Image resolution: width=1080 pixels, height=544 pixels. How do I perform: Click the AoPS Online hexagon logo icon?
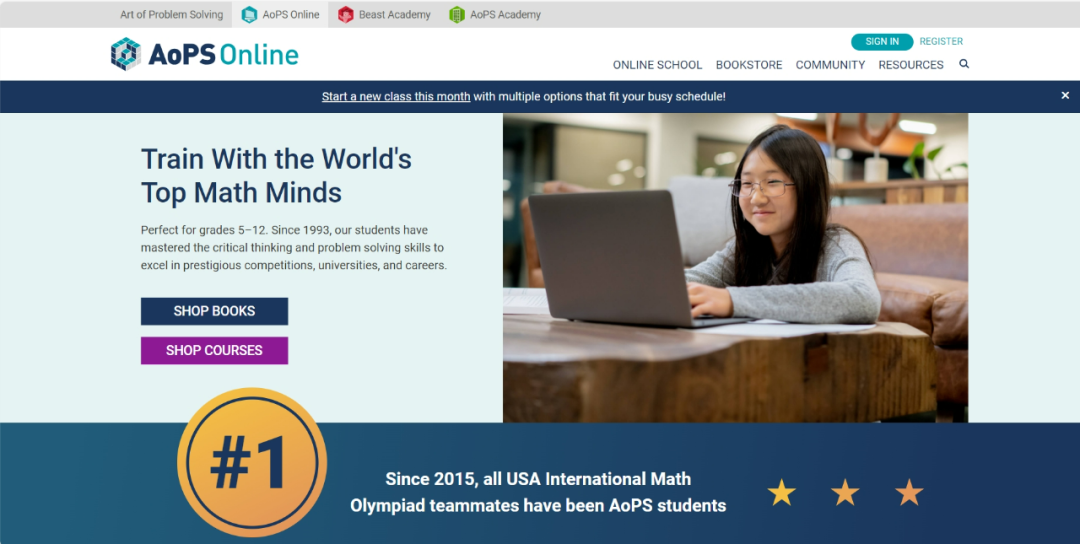click(126, 54)
